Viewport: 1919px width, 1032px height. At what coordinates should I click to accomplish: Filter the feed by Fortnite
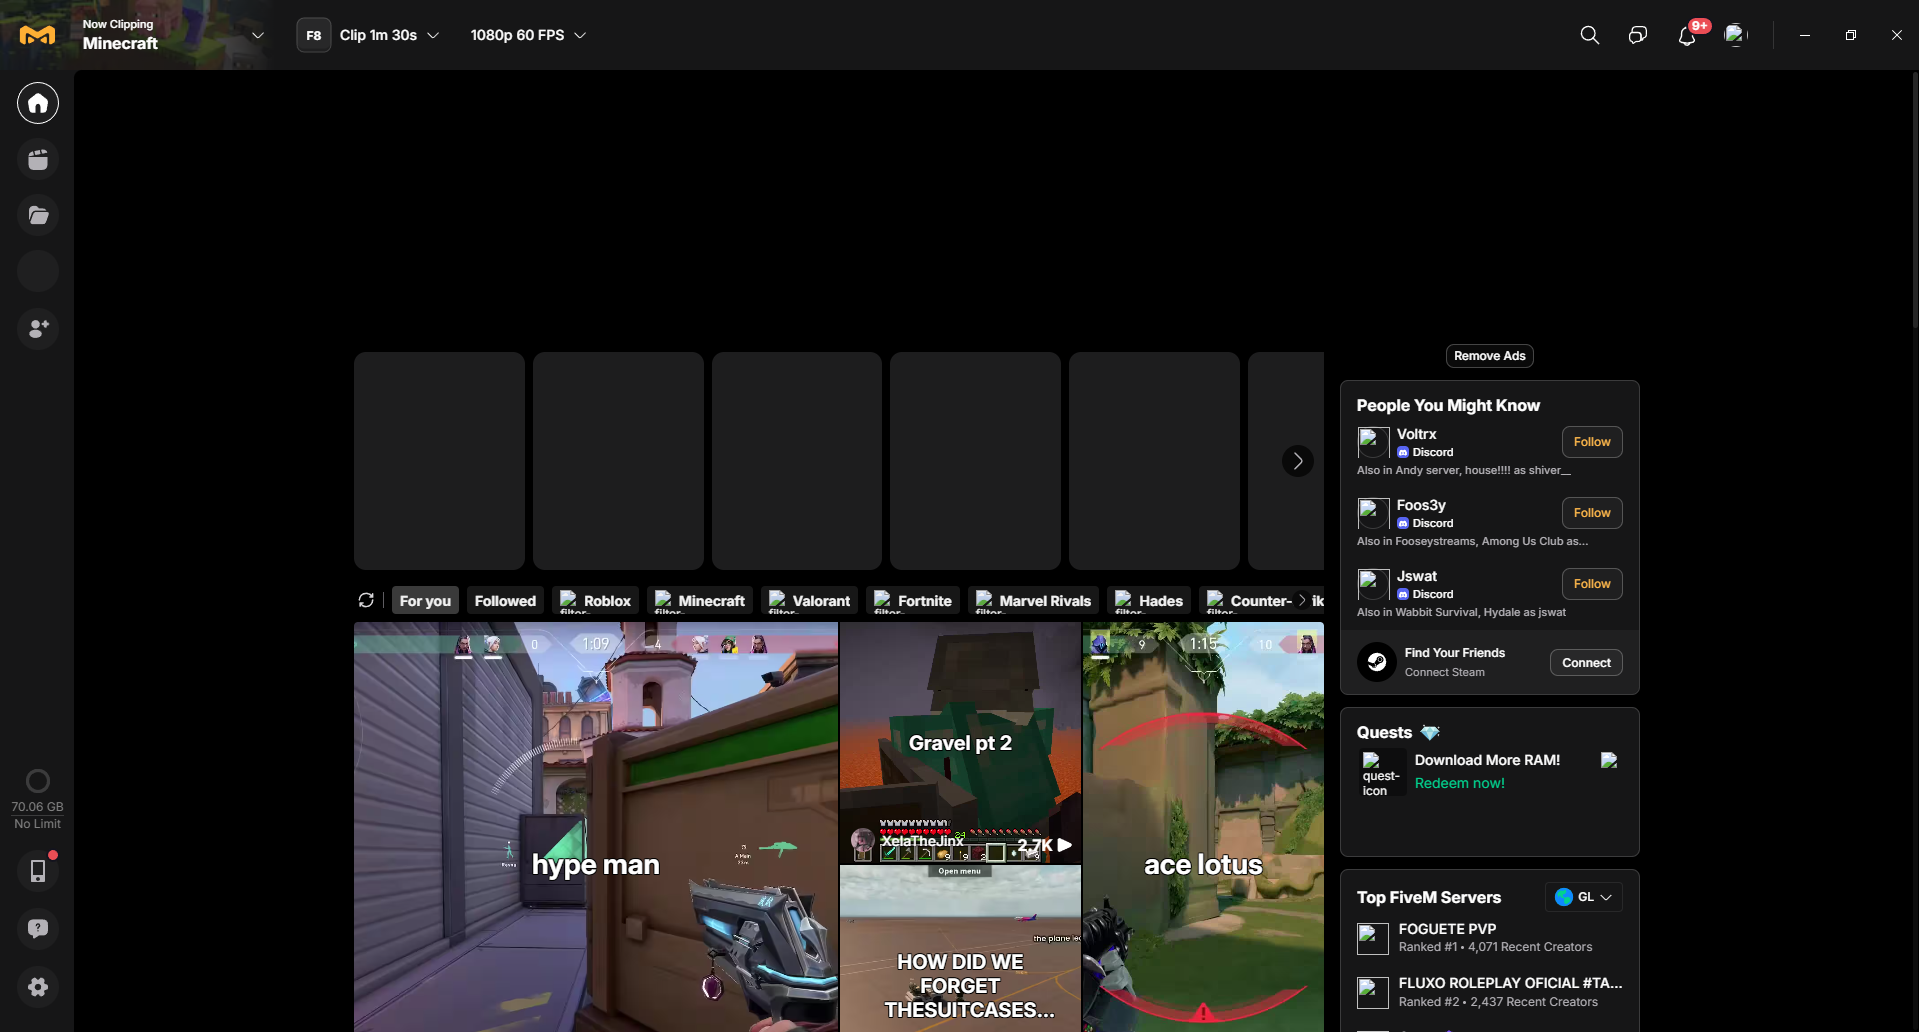pos(913,600)
